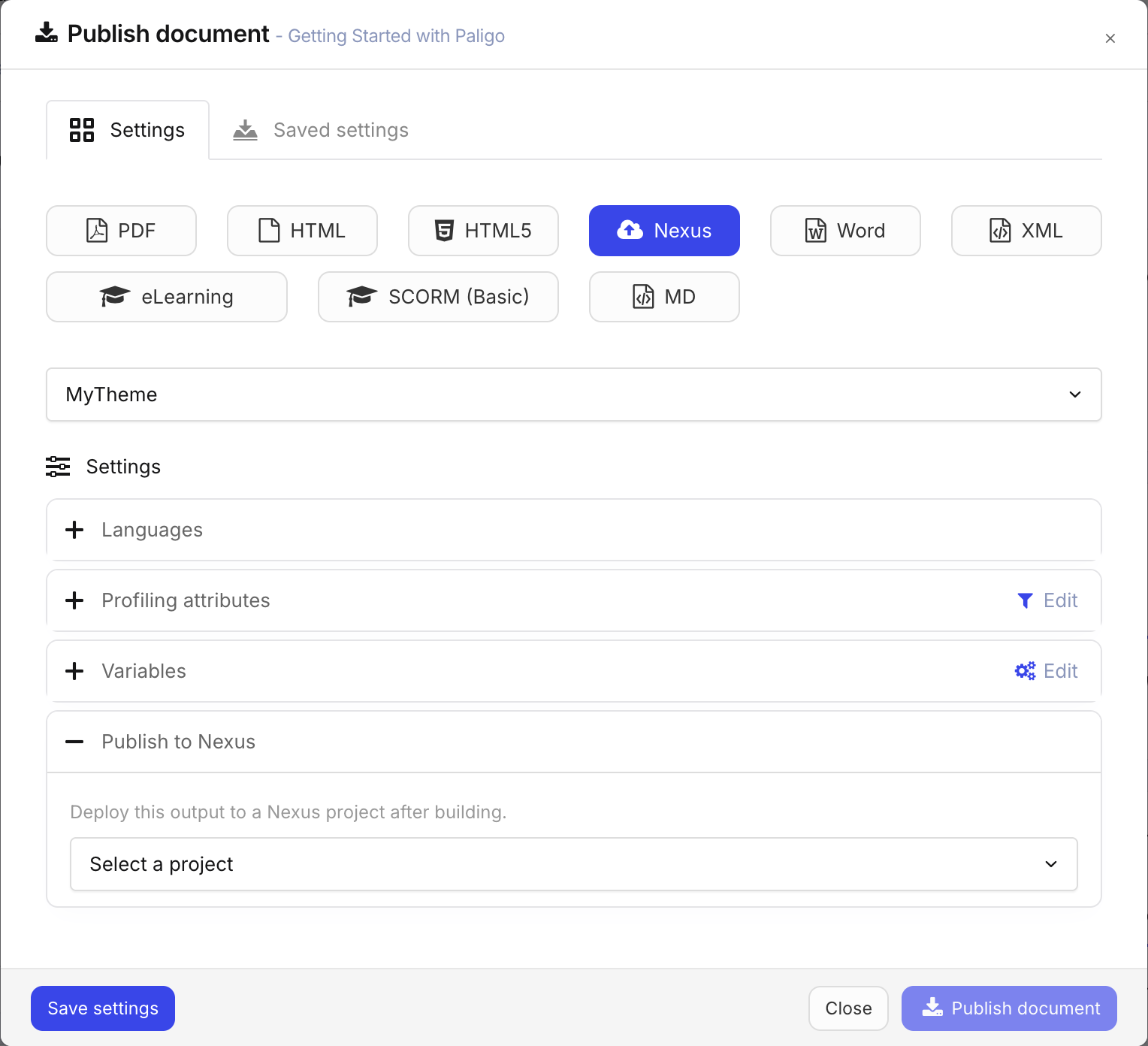Screen dimensions: 1148x1046
Task: Click Save settings button
Action: click(102, 1009)
